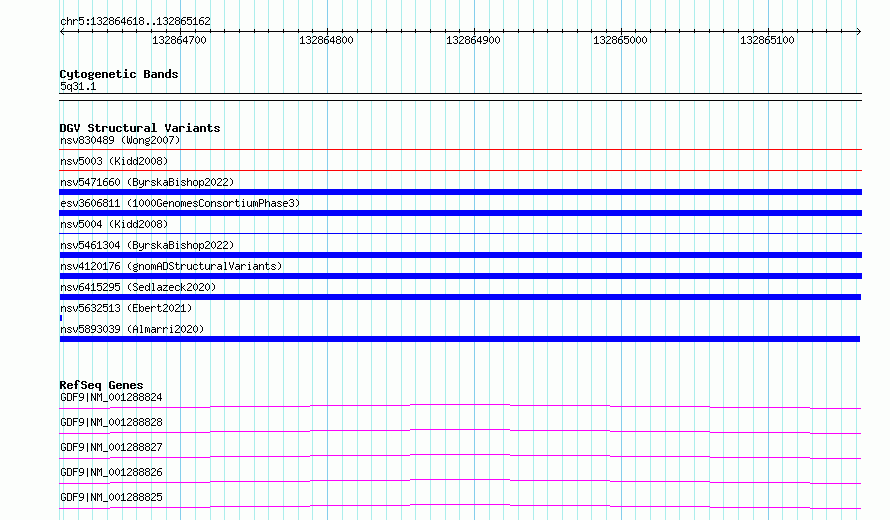Click ruler position label 132865100
The height and width of the screenshot is (520, 890).
click(767, 40)
